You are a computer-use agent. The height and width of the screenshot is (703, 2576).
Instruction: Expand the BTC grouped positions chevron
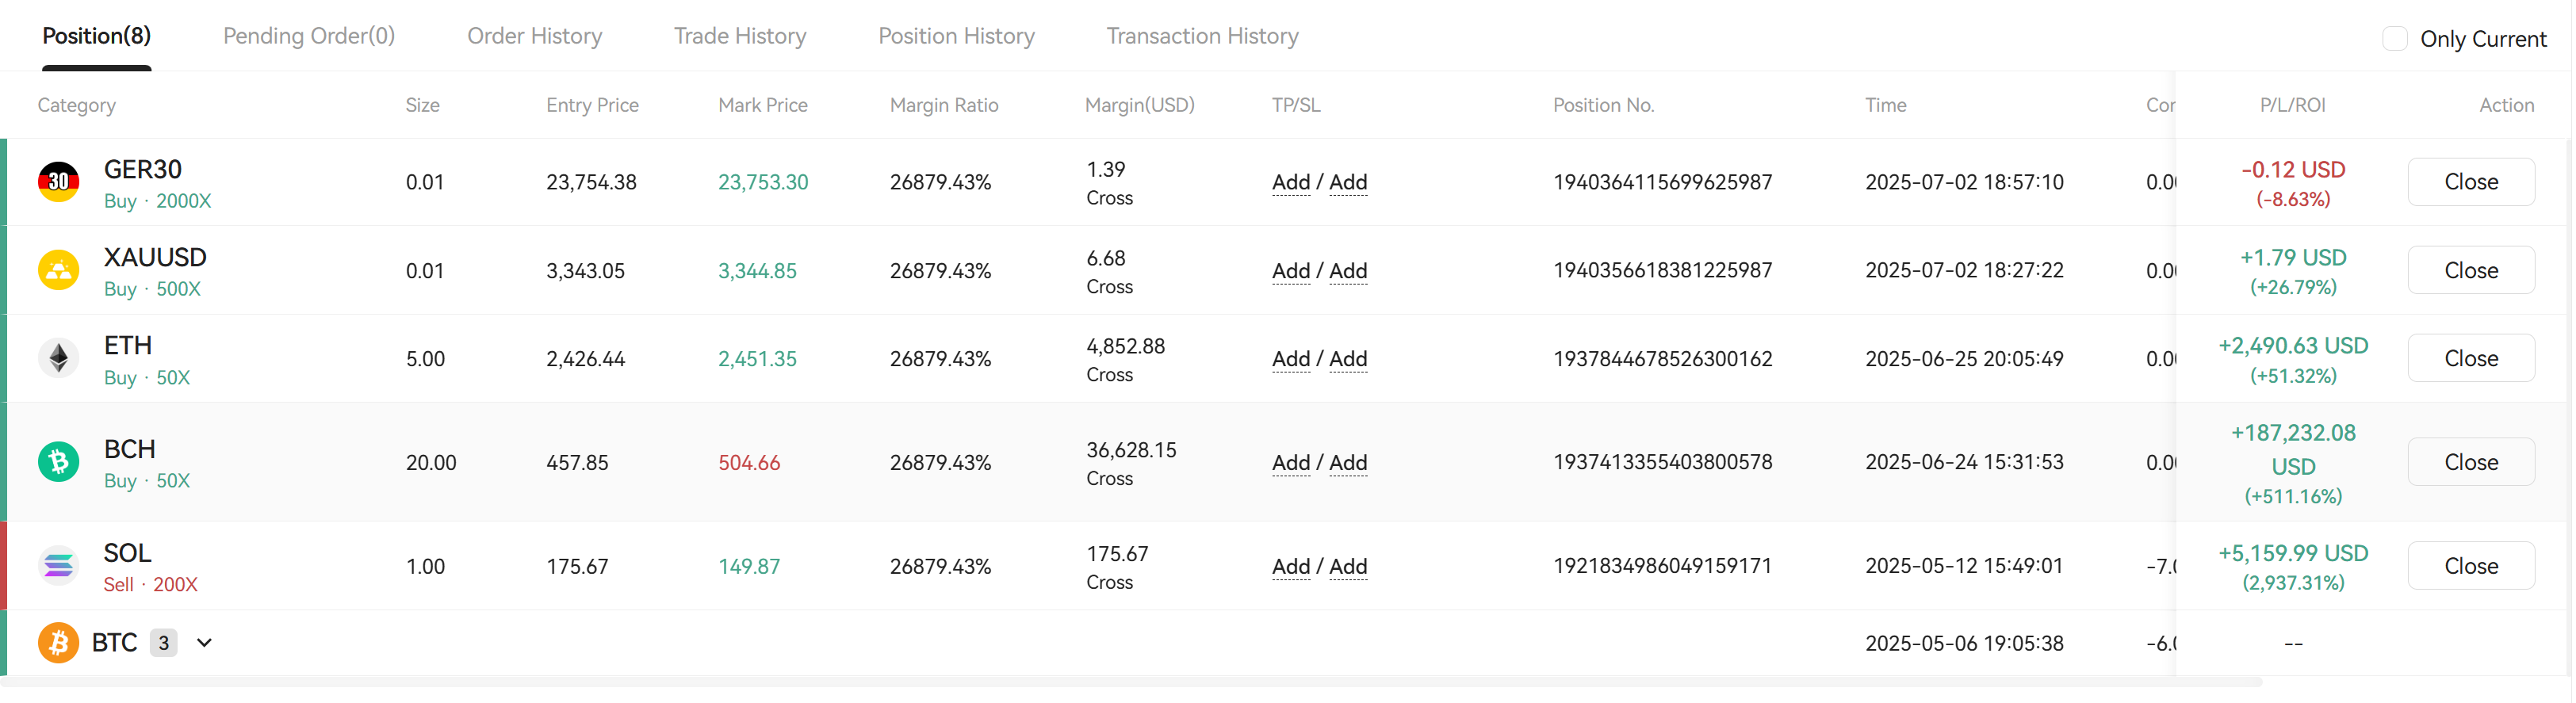tap(204, 643)
